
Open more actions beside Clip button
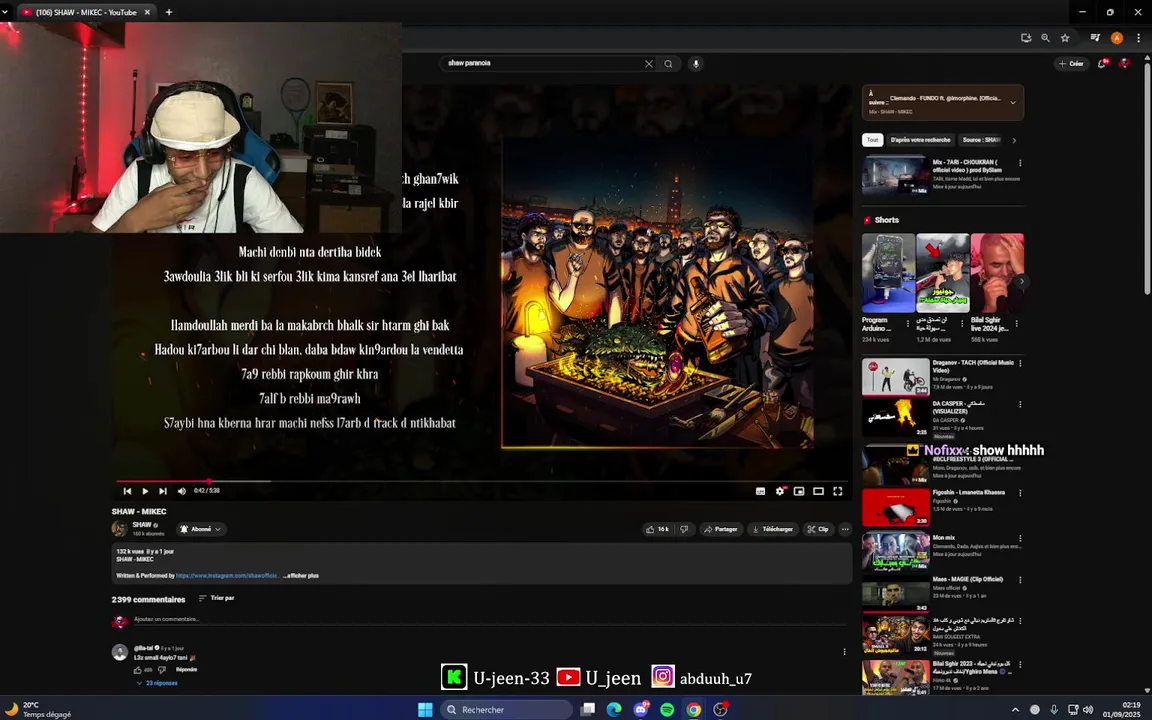coord(845,529)
